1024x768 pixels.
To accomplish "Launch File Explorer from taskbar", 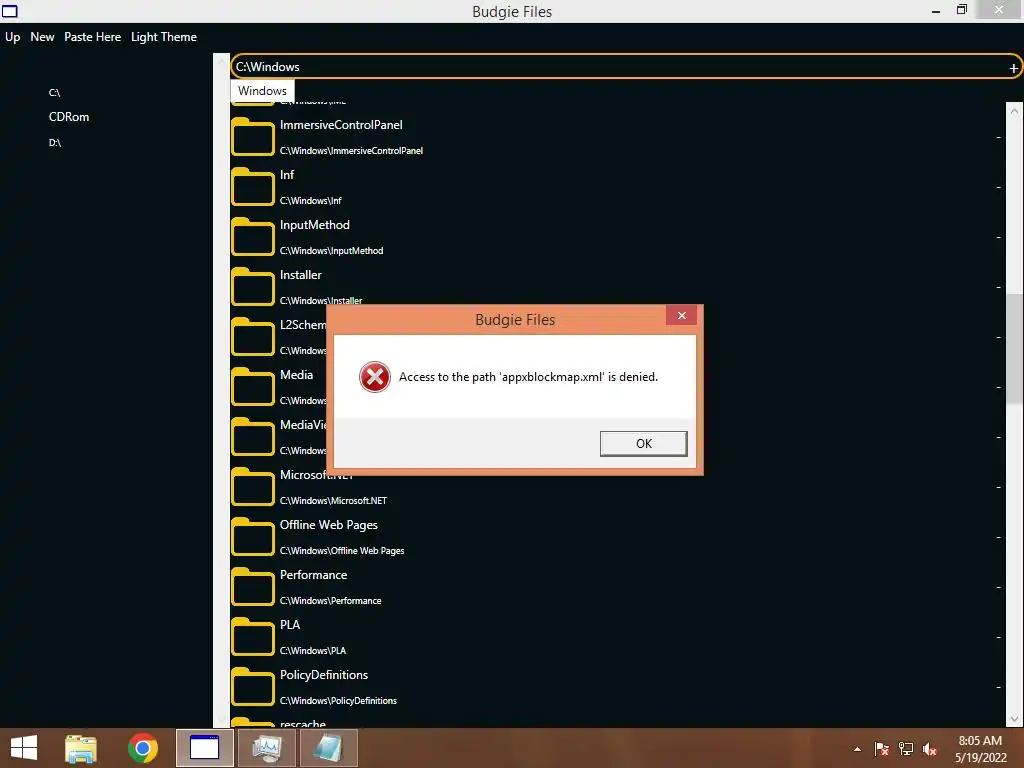I will tap(81, 748).
